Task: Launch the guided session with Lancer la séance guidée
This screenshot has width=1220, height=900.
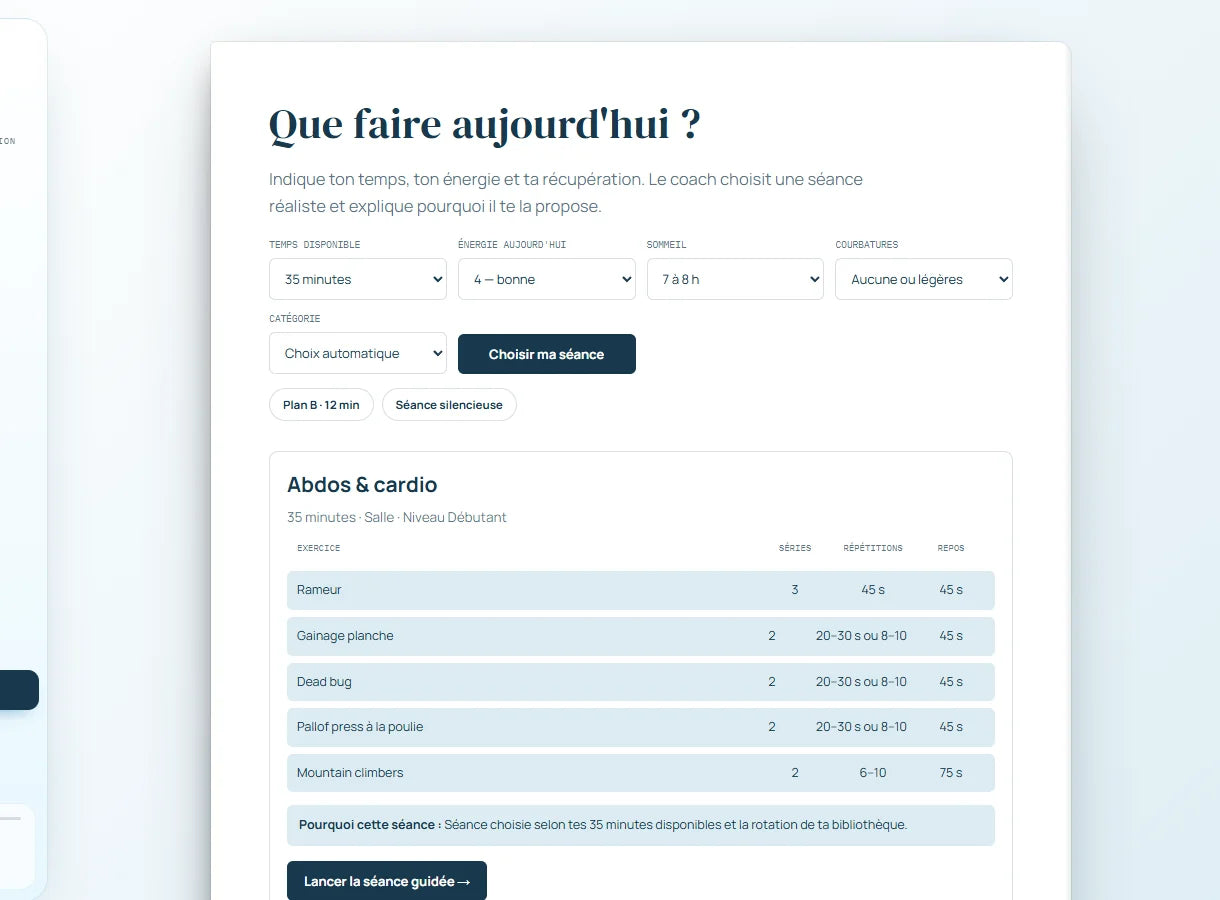Action: pos(387,881)
